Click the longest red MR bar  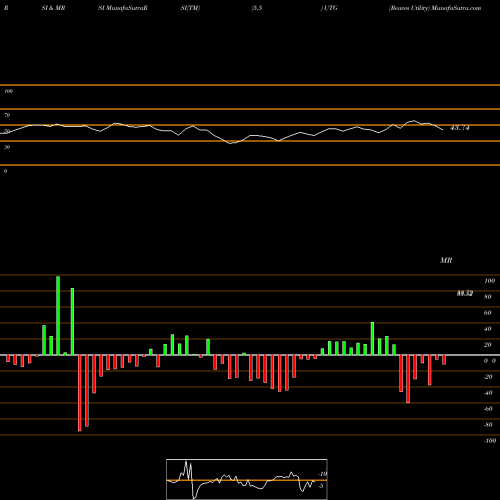pyautogui.click(x=80, y=393)
